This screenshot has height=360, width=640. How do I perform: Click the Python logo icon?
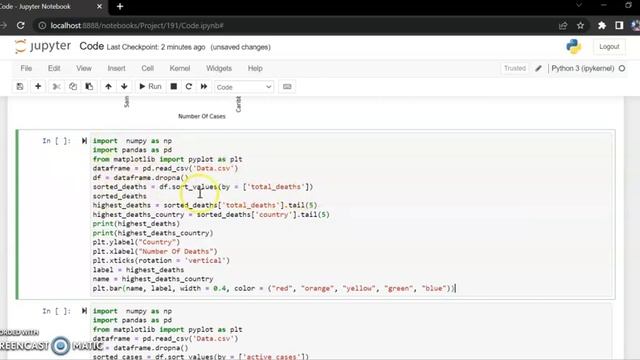[573, 47]
